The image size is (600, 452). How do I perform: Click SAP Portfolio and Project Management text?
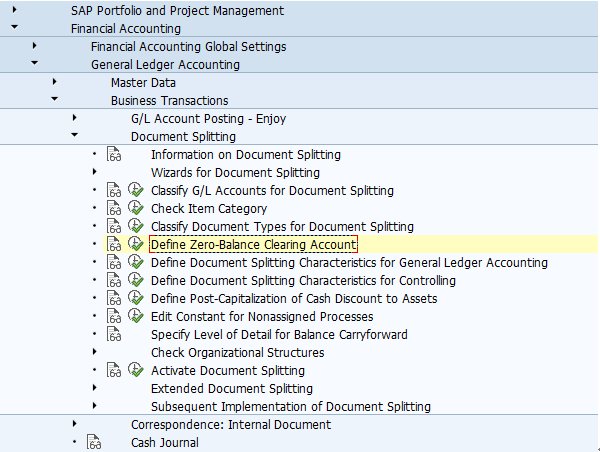pos(178,11)
